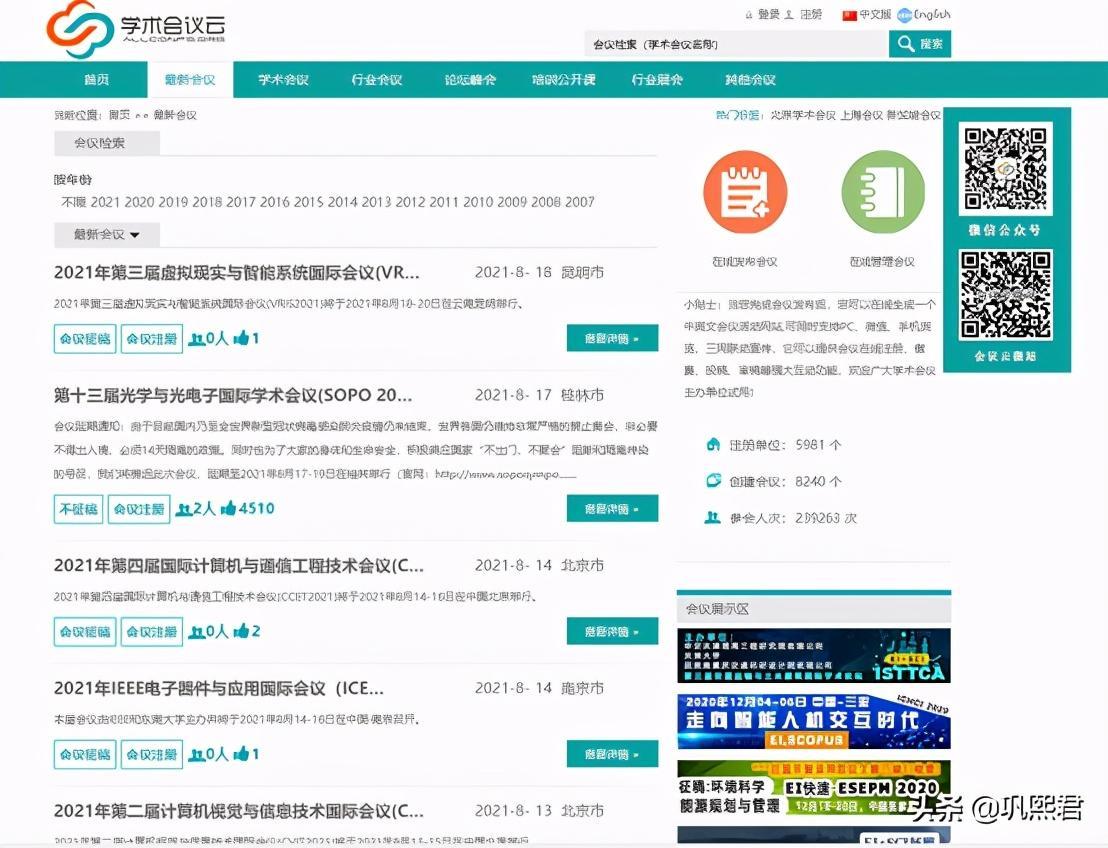Click the orange online publish conference icon
Viewport: 1108px width, 848px height.
coord(745,192)
